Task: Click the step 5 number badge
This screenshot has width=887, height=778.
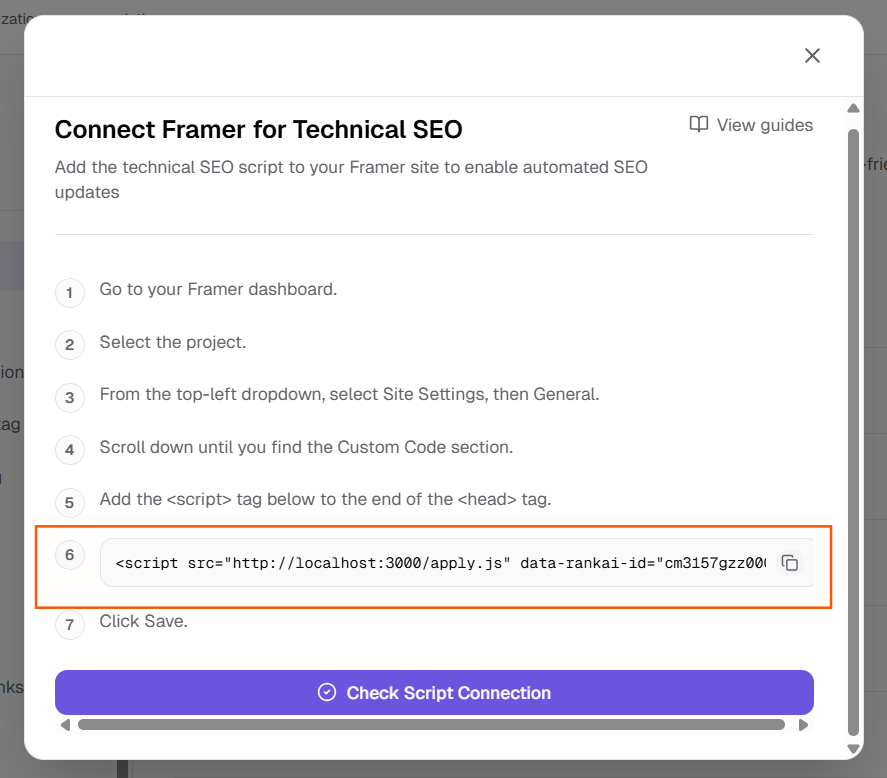Action: [x=69, y=503]
